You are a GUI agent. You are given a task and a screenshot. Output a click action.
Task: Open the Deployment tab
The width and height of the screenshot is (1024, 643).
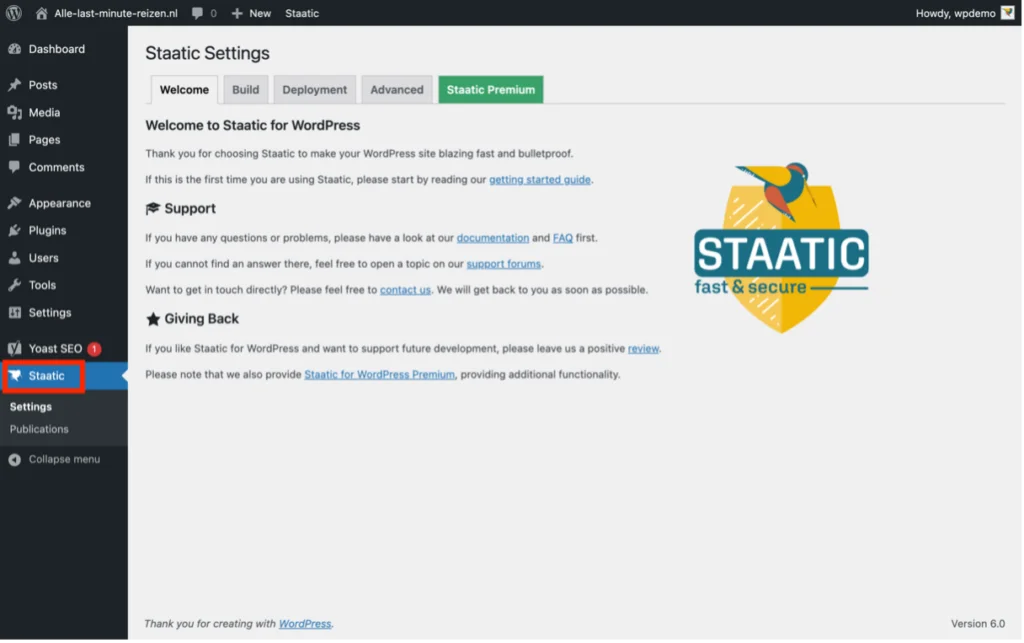coord(314,89)
